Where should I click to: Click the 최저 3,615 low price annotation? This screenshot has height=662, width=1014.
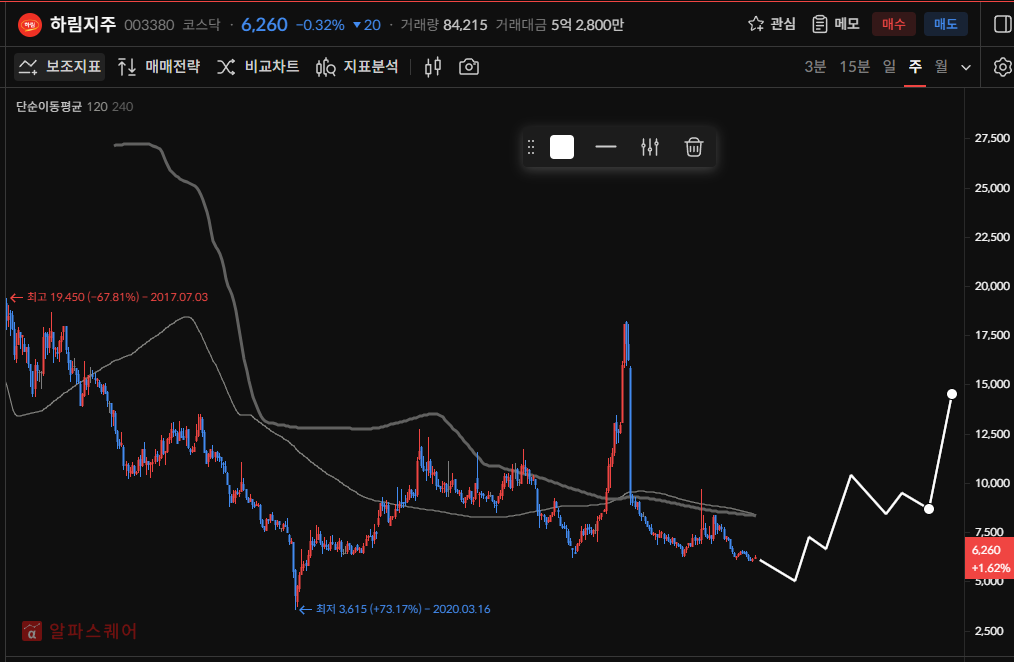[395, 609]
